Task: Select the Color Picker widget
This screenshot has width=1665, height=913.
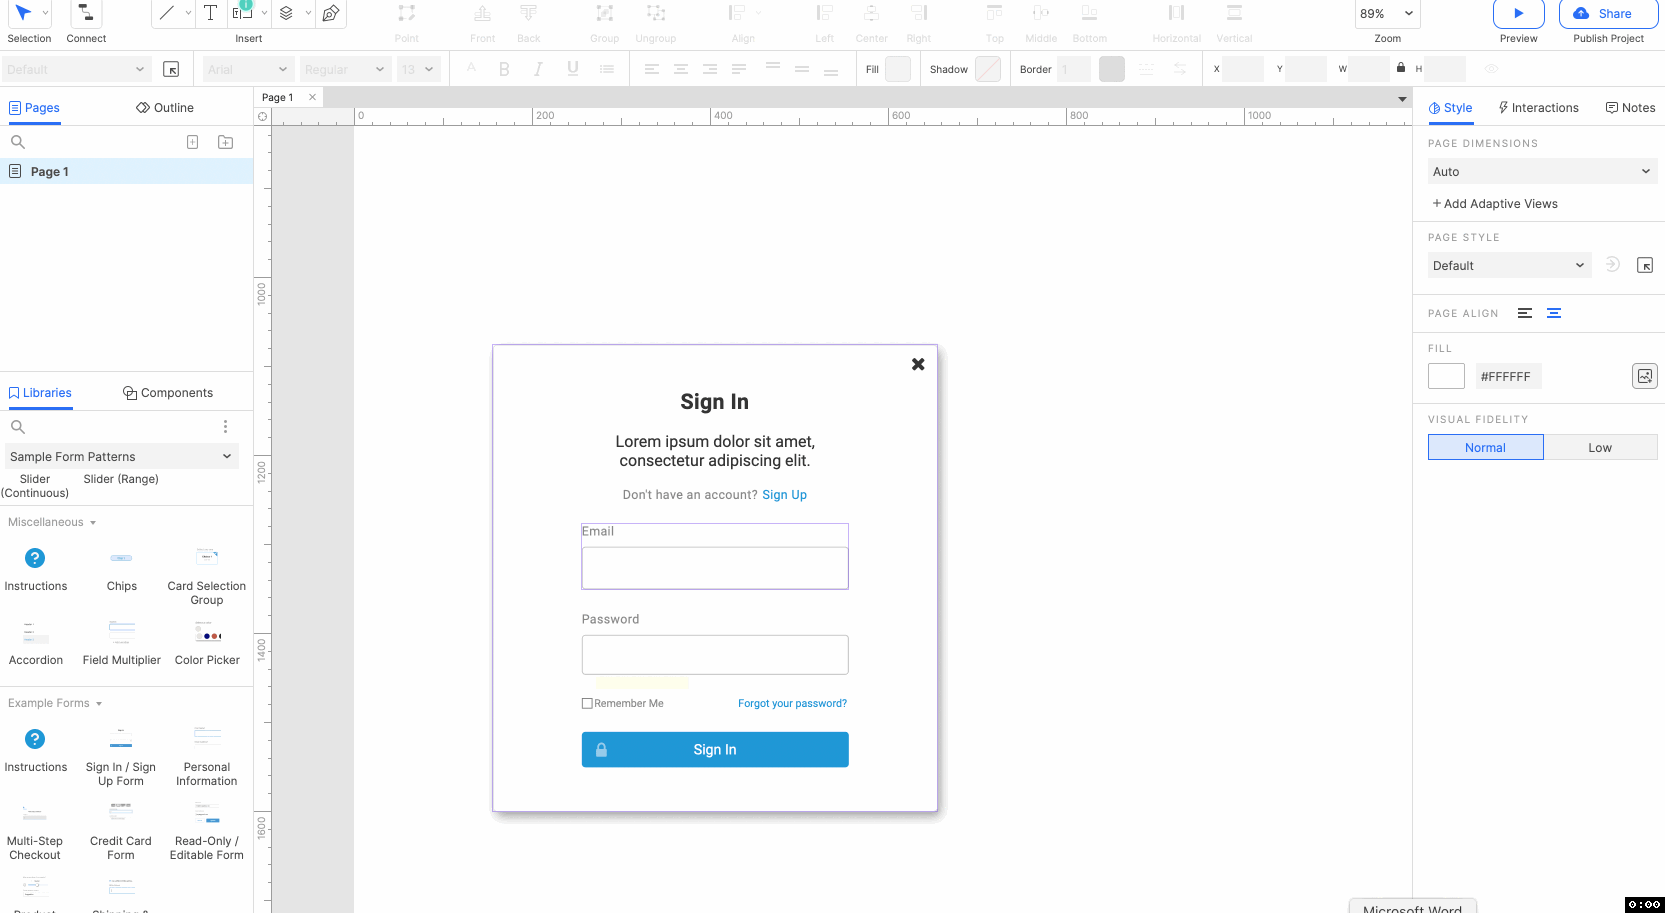Action: click(207, 643)
